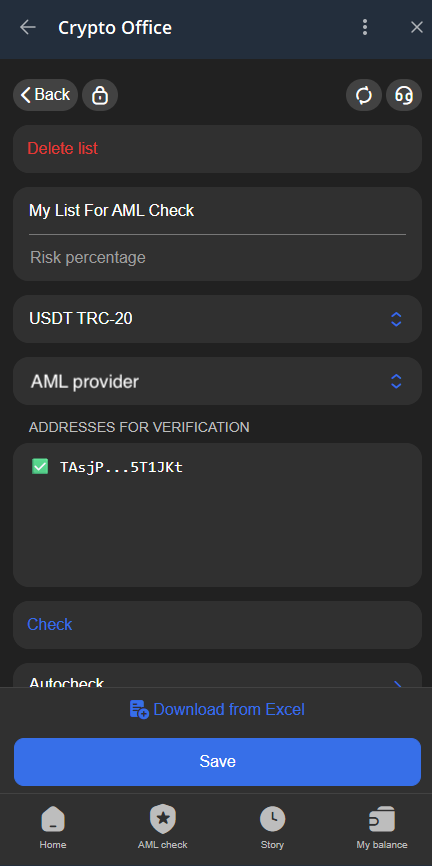Click the Home house icon
The width and height of the screenshot is (432, 866).
coord(53,819)
